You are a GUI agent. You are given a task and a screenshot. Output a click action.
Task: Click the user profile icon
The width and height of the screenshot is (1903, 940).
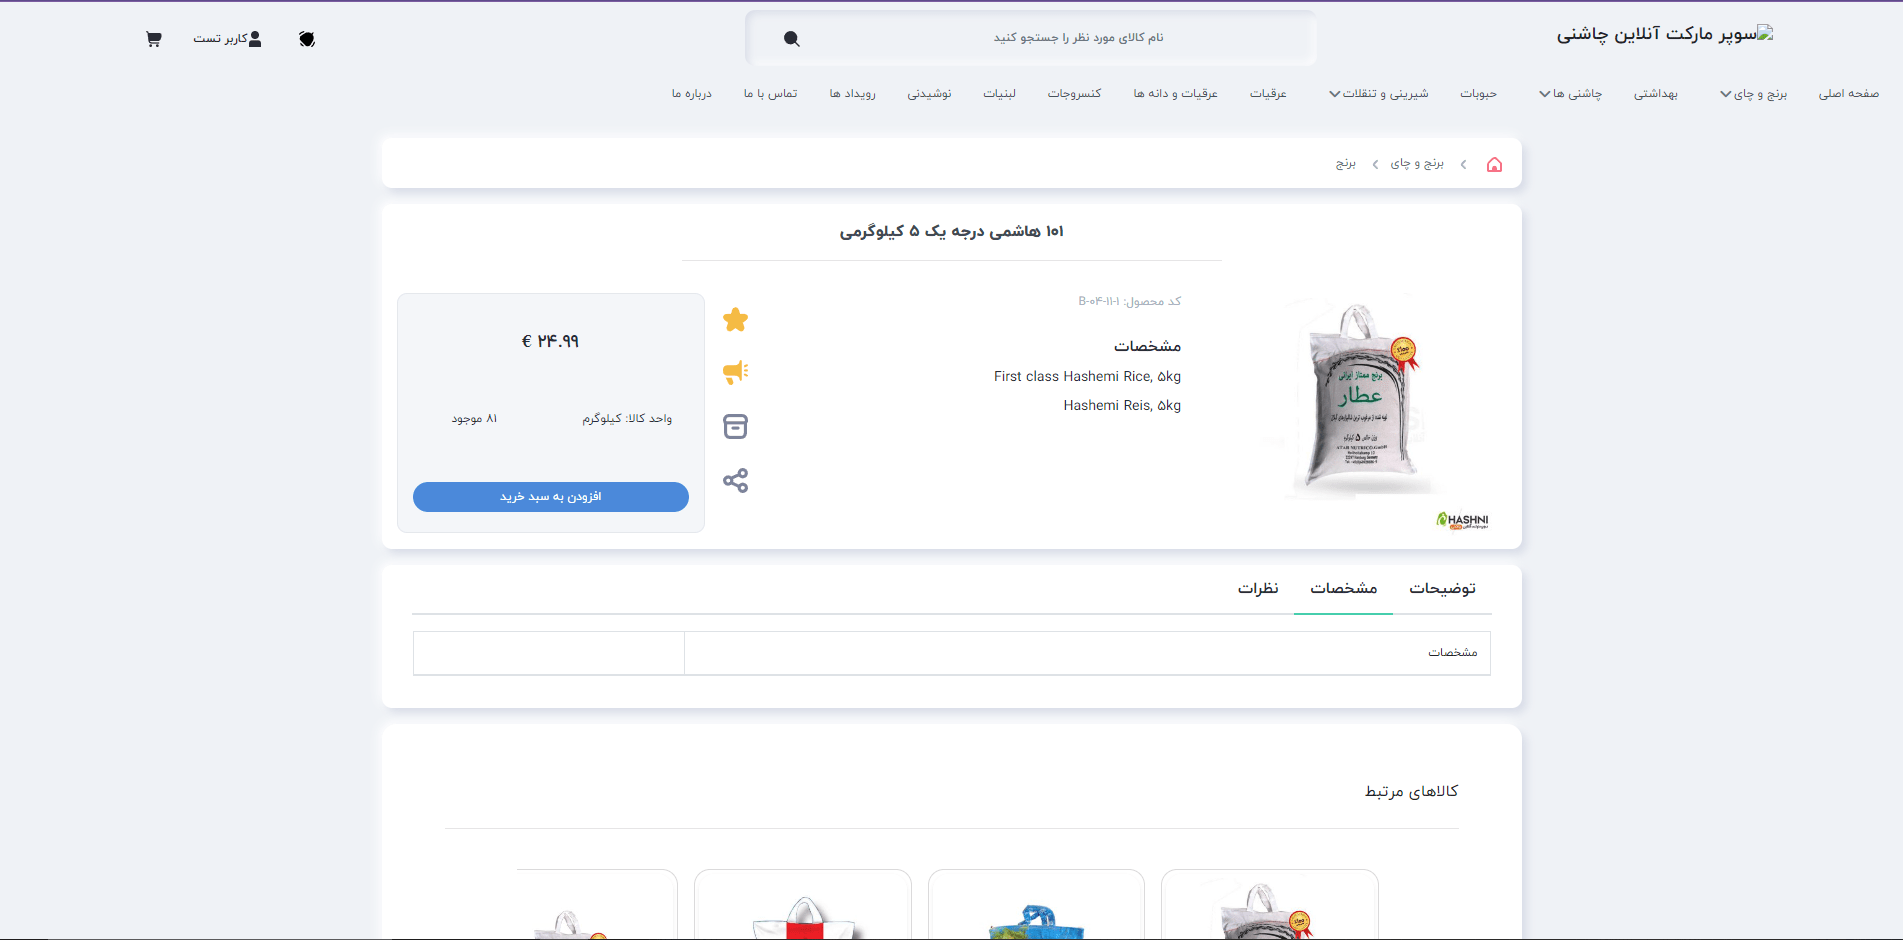(x=255, y=39)
